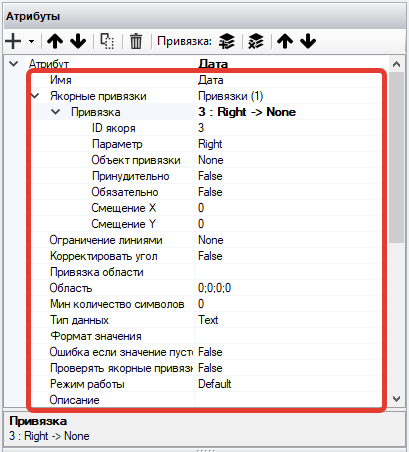409x452 pixels.
Task: Click the plus icon to add attribute
Action: 13,41
